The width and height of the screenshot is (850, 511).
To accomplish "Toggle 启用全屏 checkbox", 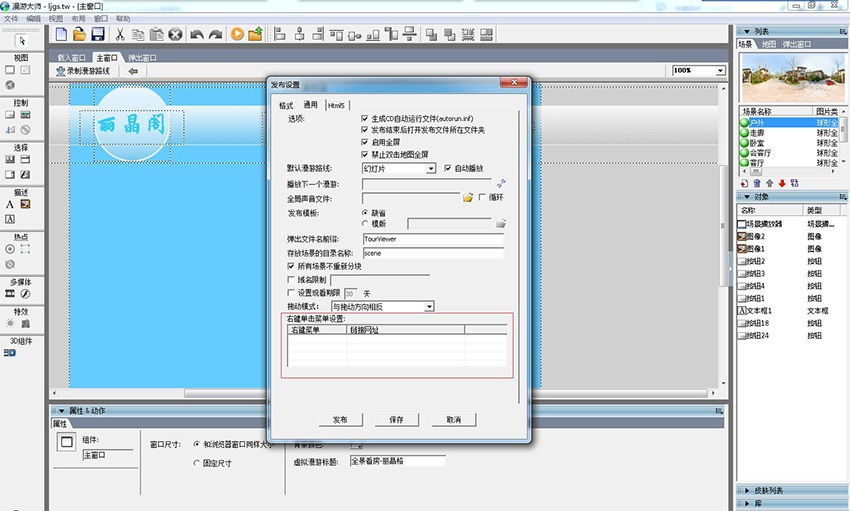I will click(365, 142).
